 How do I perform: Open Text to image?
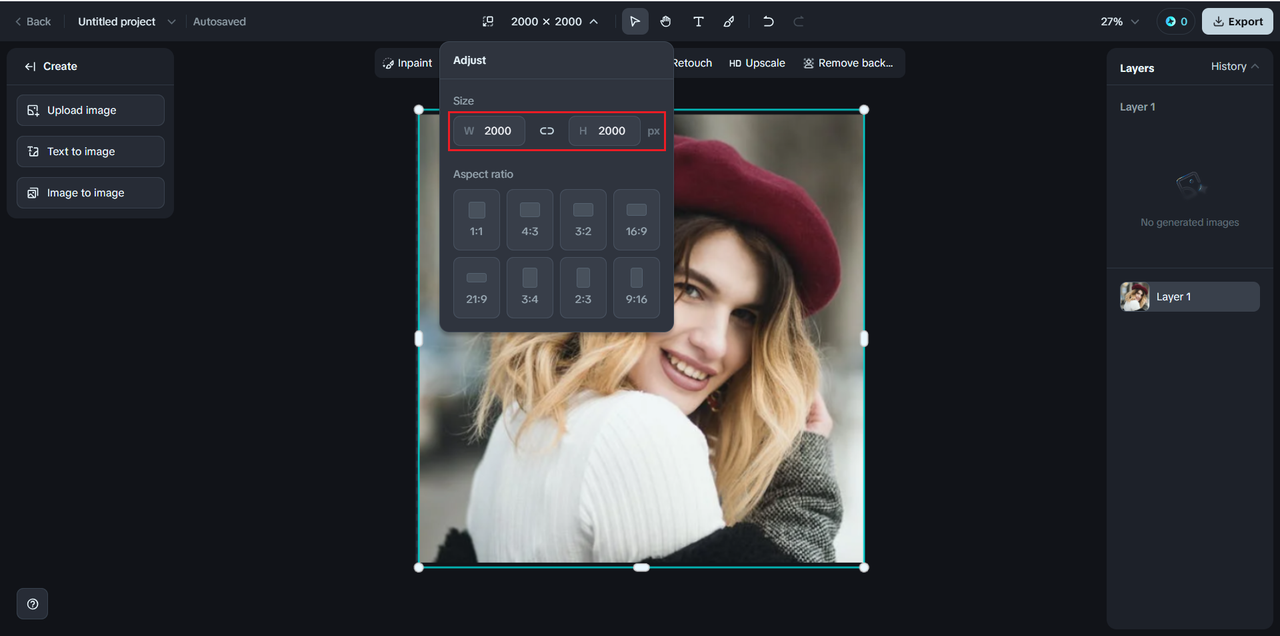(91, 151)
